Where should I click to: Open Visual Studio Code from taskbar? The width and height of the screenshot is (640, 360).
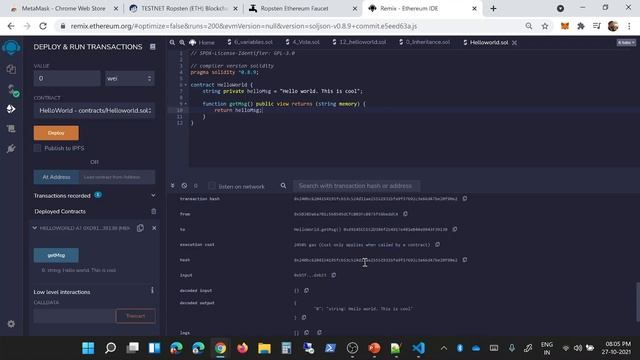(x=418, y=348)
